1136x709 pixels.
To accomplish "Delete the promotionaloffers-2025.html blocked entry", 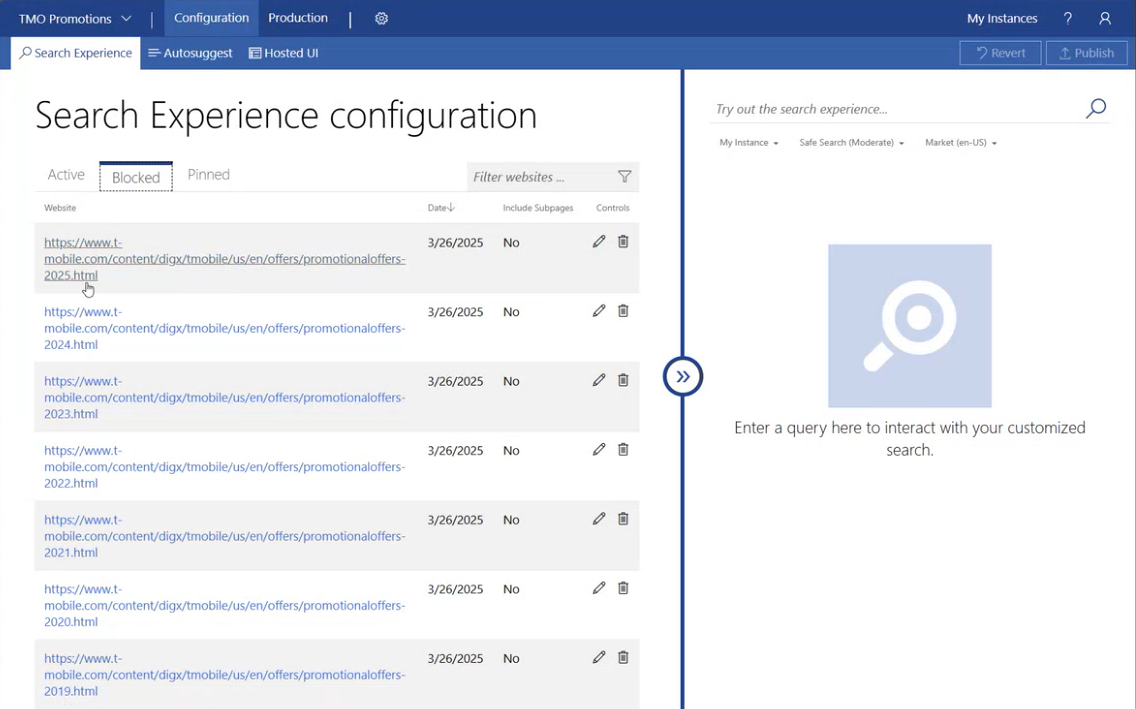I will 623,242.
